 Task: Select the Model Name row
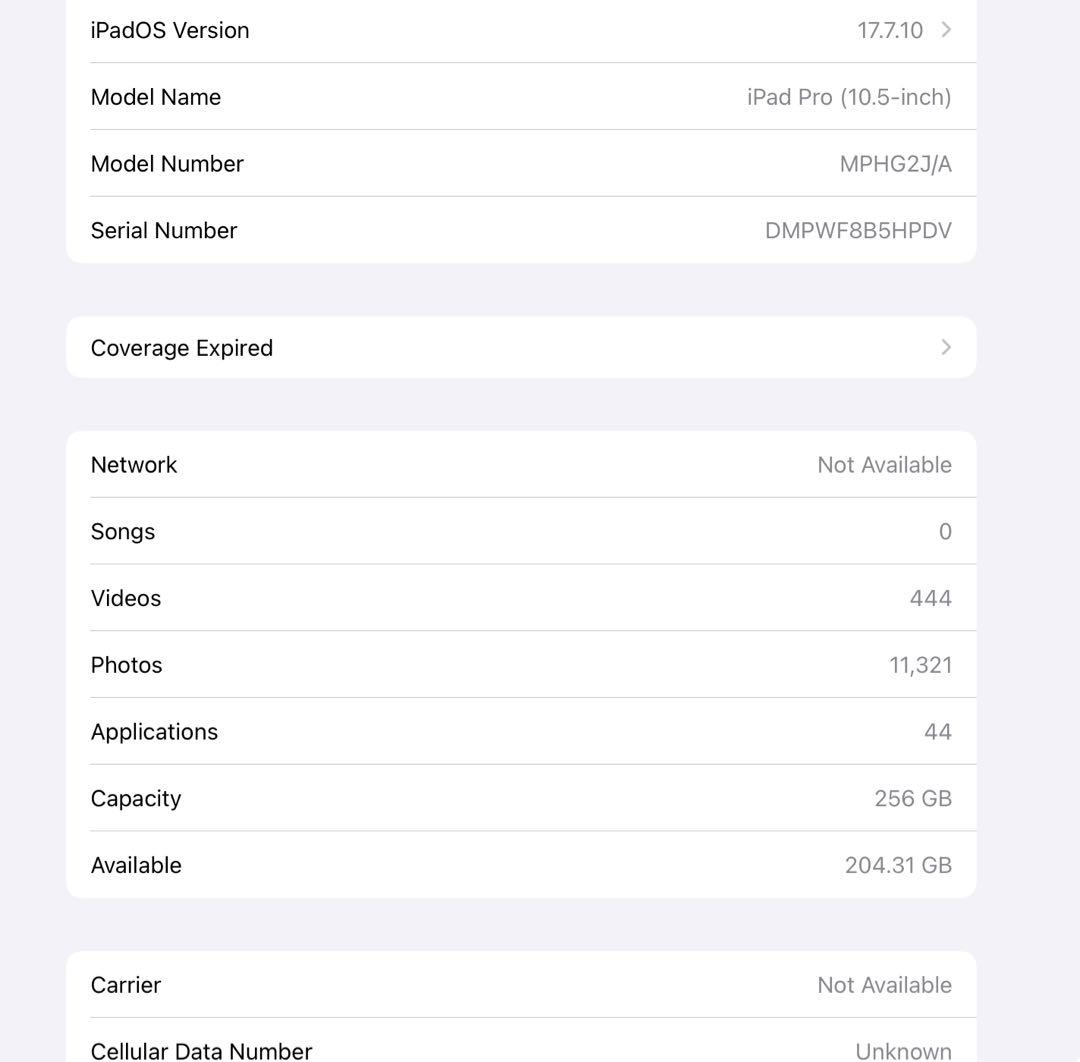(520, 97)
